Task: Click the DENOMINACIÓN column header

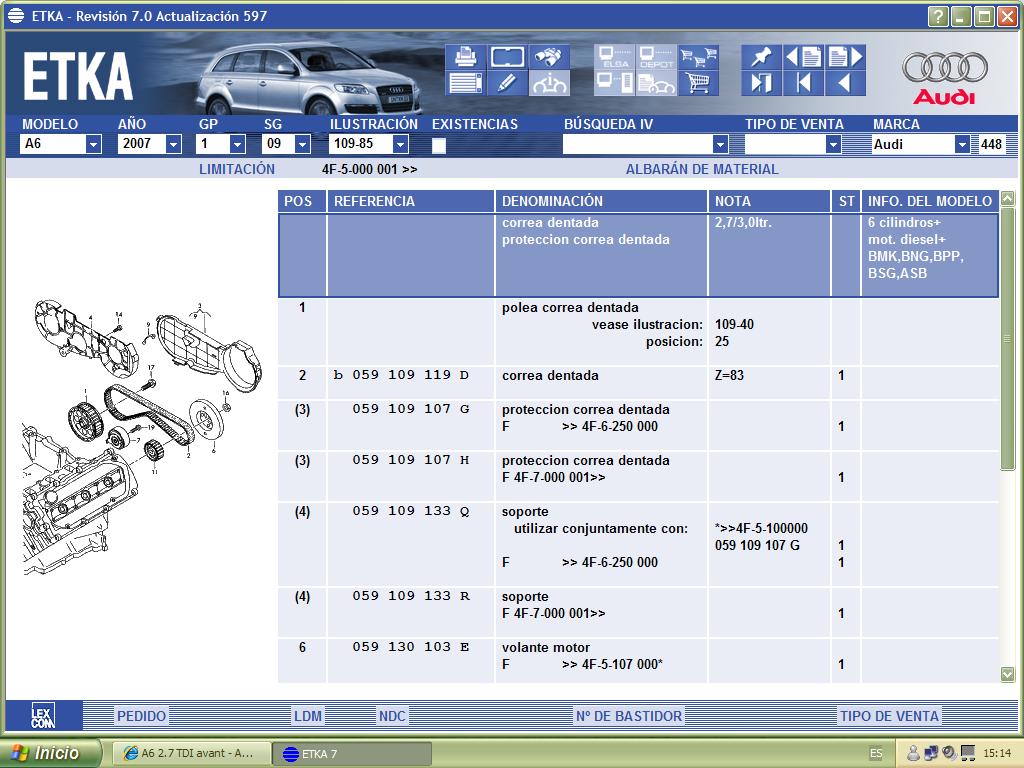Action: click(x=601, y=201)
